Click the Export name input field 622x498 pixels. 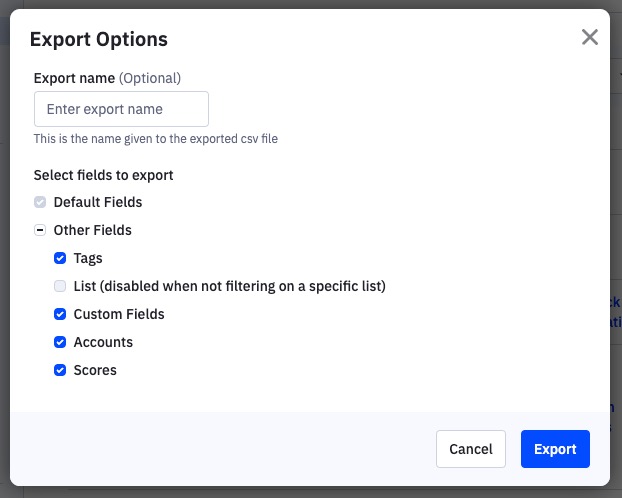coord(121,109)
